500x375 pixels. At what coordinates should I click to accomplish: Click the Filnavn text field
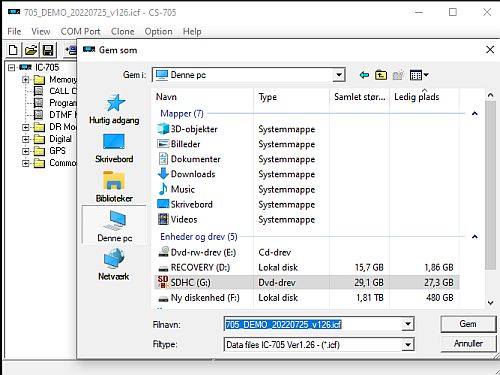pyautogui.click(x=313, y=324)
